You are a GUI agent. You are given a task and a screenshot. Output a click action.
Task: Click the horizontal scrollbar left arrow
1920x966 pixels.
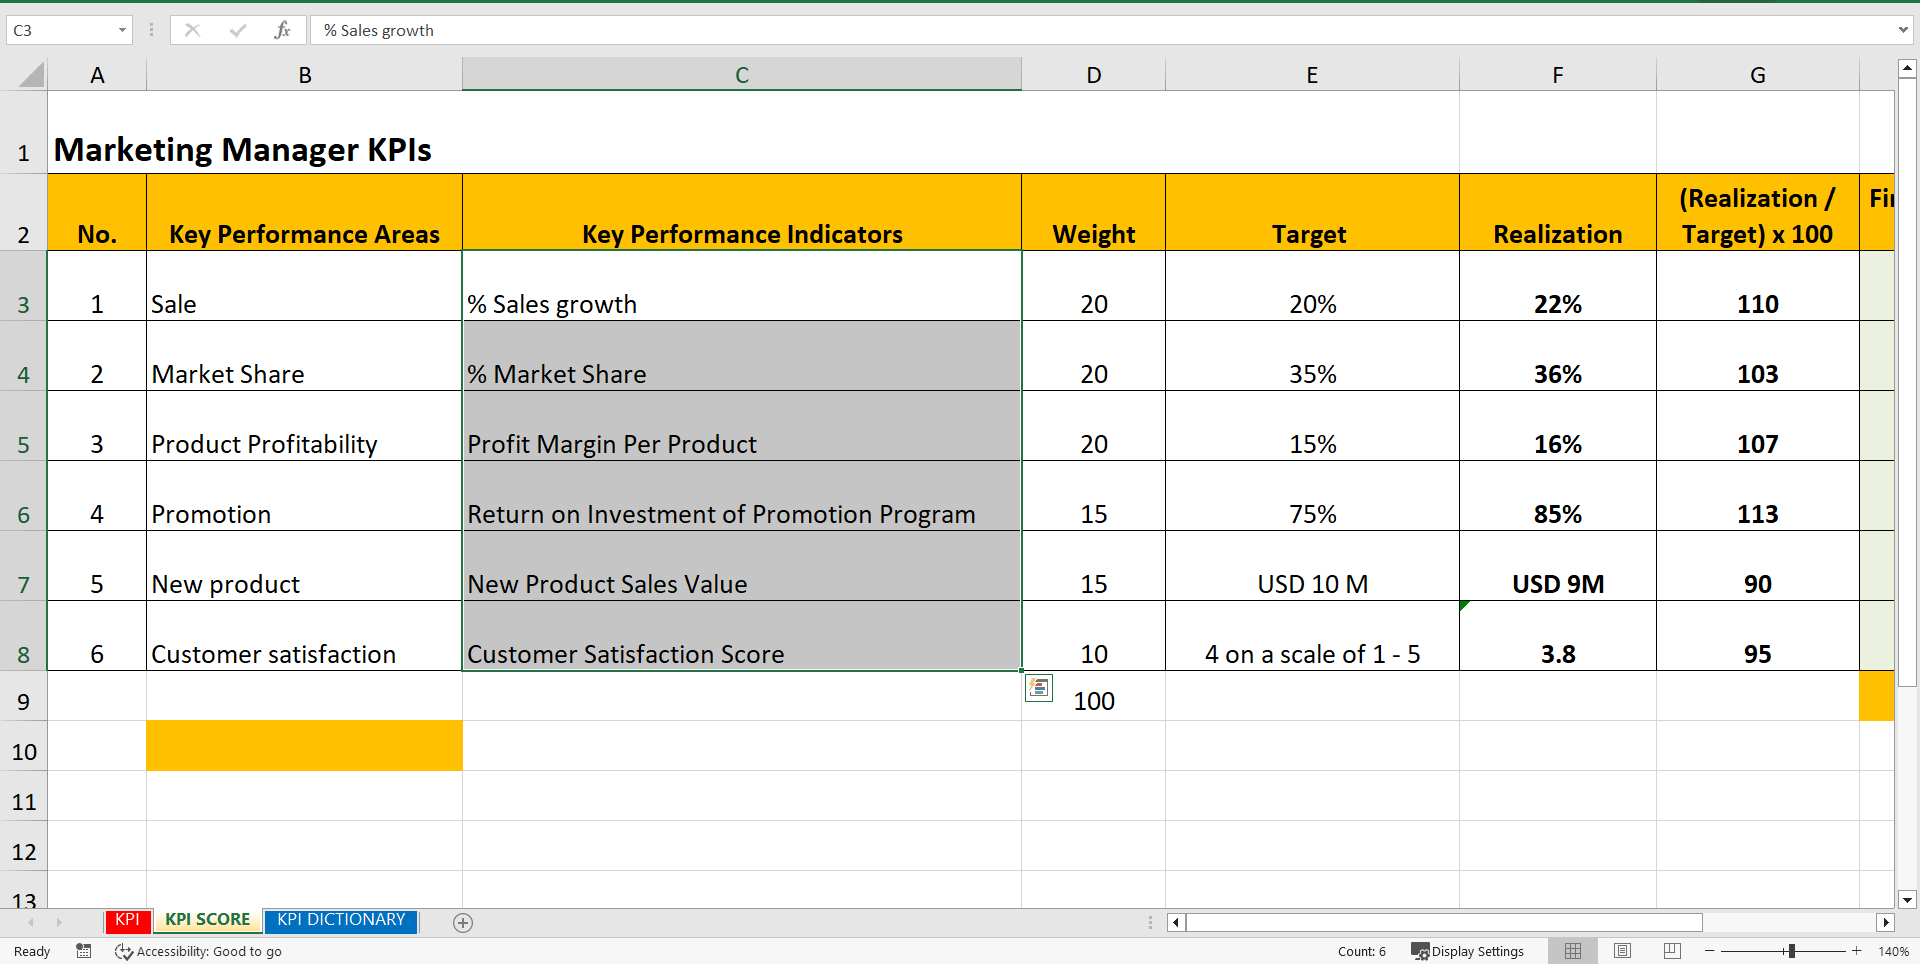tap(1176, 922)
